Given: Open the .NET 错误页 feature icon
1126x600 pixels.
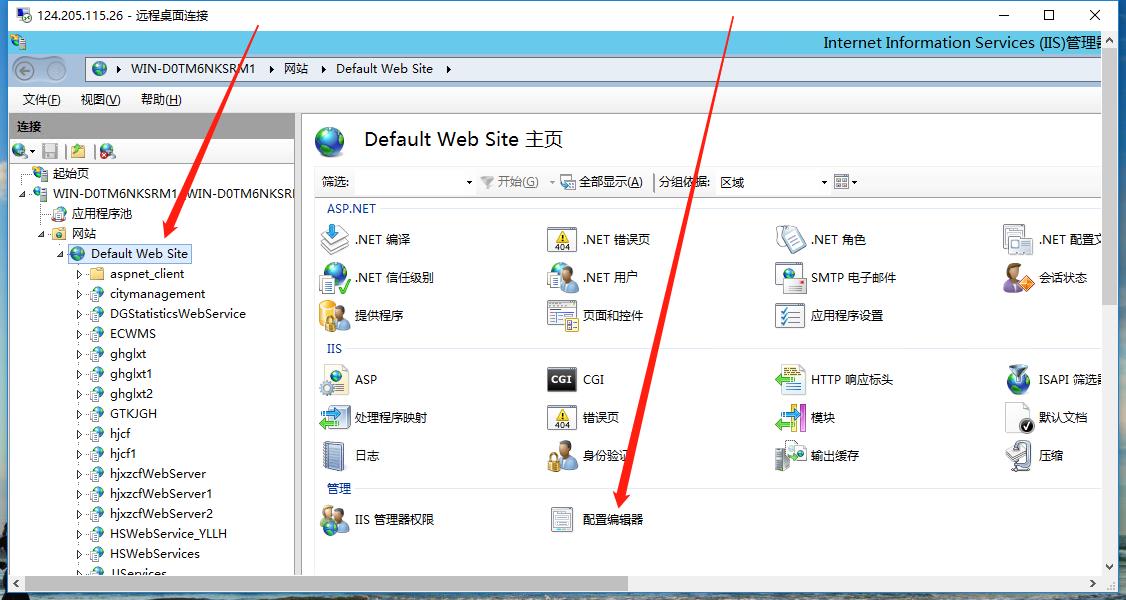Looking at the screenshot, I should [562, 239].
